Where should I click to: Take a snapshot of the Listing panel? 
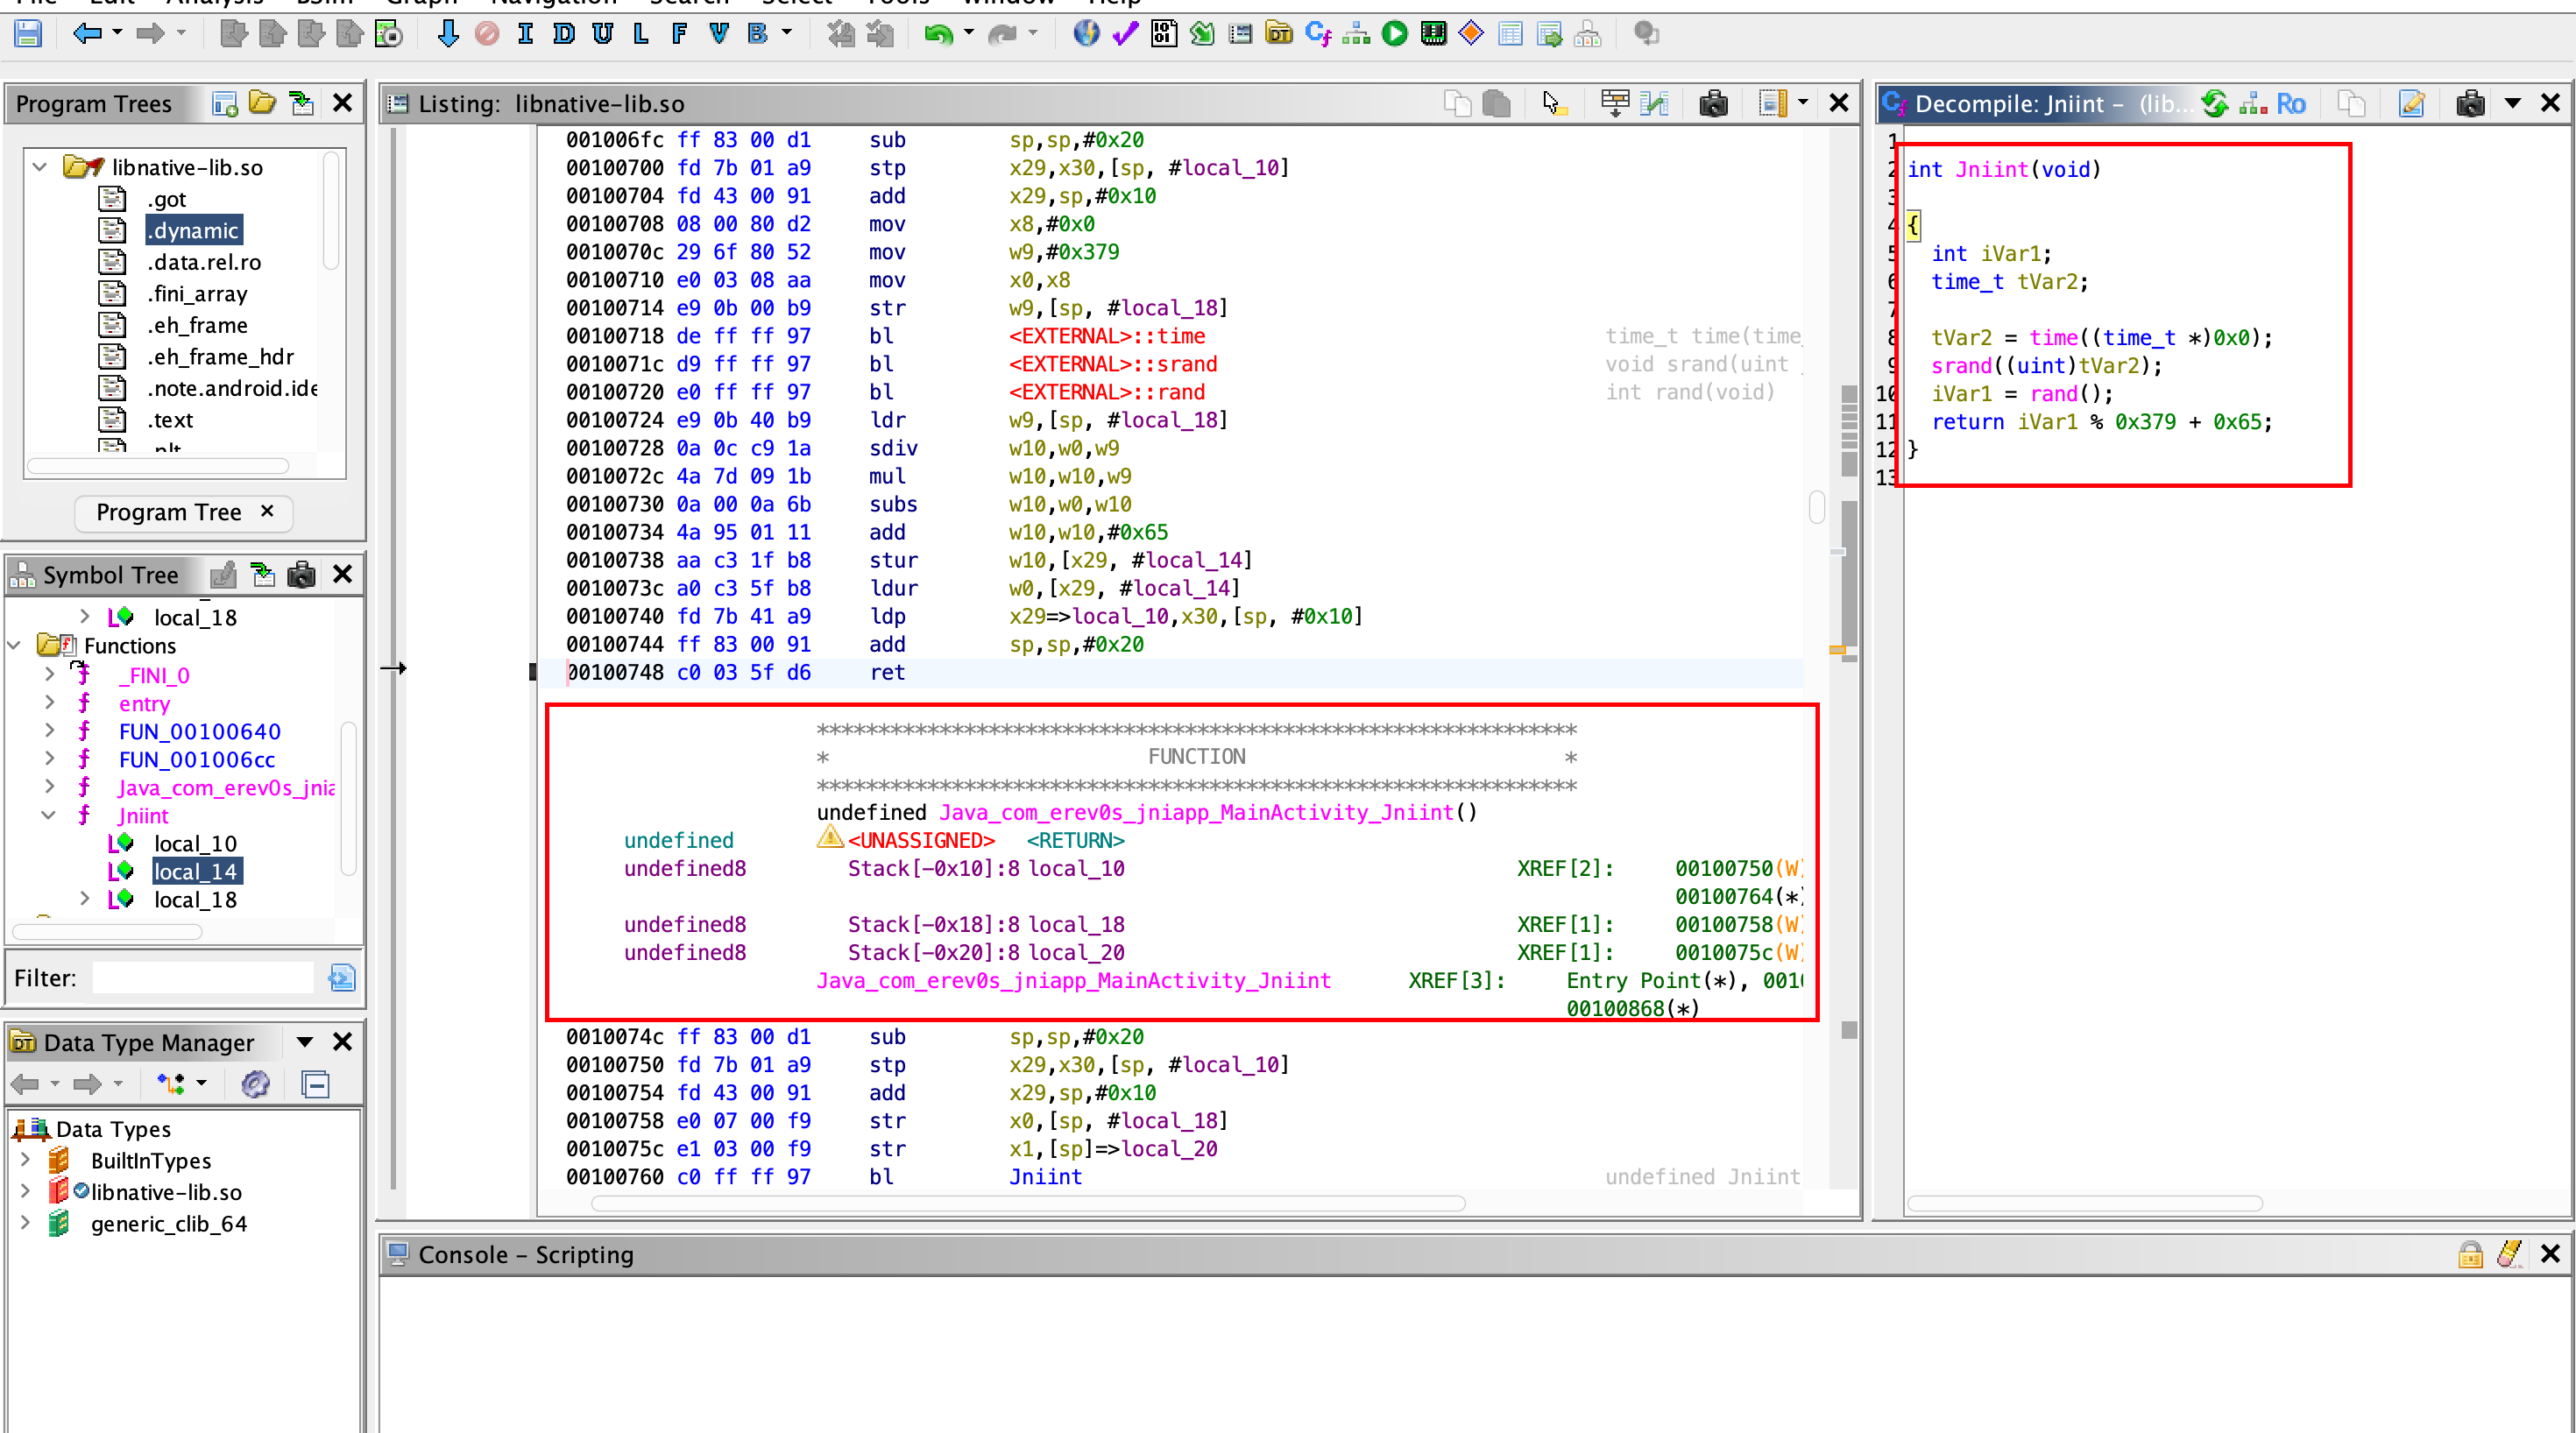1713,103
